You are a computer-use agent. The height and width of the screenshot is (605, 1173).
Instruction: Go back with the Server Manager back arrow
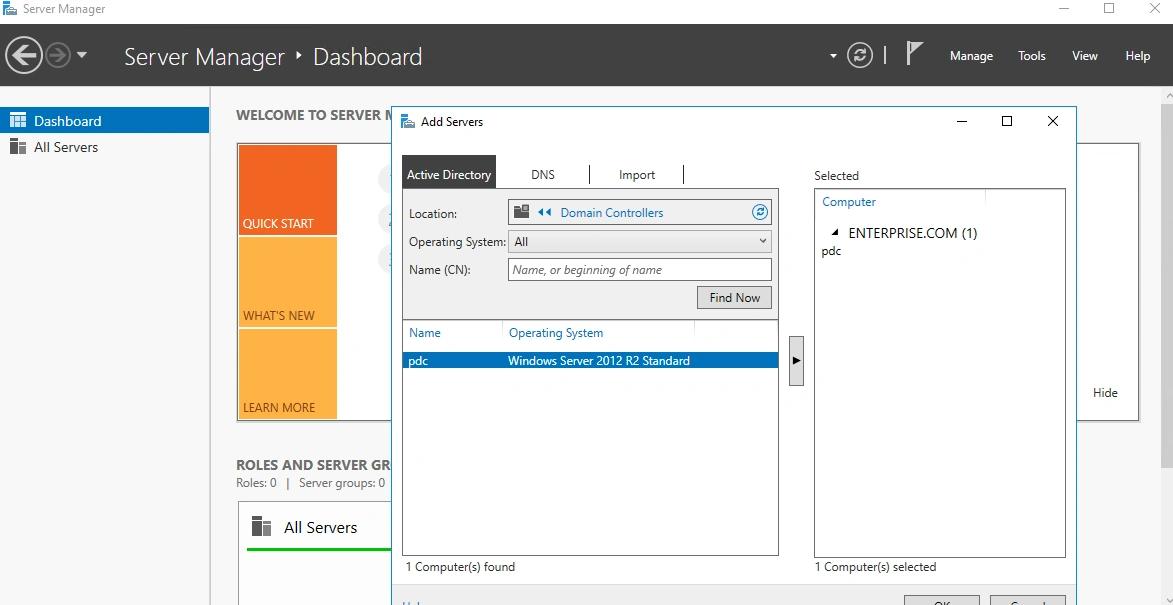[x=24, y=55]
